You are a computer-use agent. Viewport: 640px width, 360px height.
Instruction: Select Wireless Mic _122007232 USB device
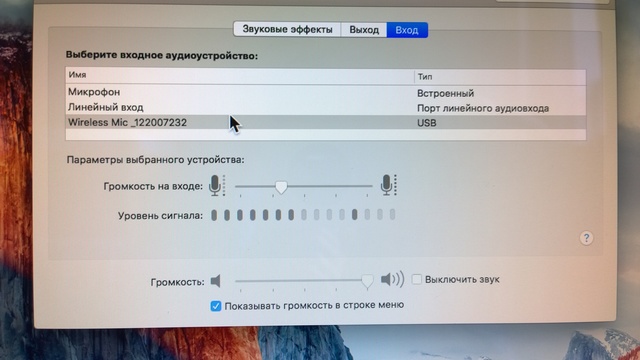pos(326,122)
